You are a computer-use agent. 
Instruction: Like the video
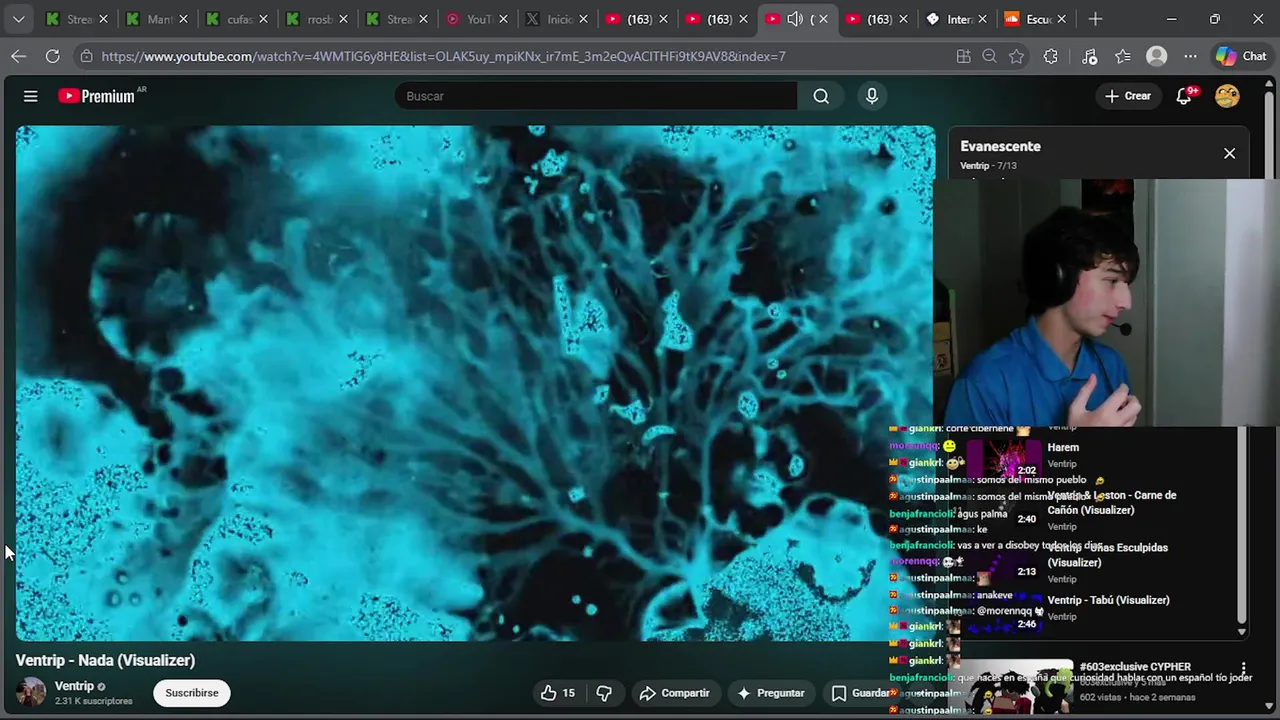pyautogui.click(x=558, y=693)
